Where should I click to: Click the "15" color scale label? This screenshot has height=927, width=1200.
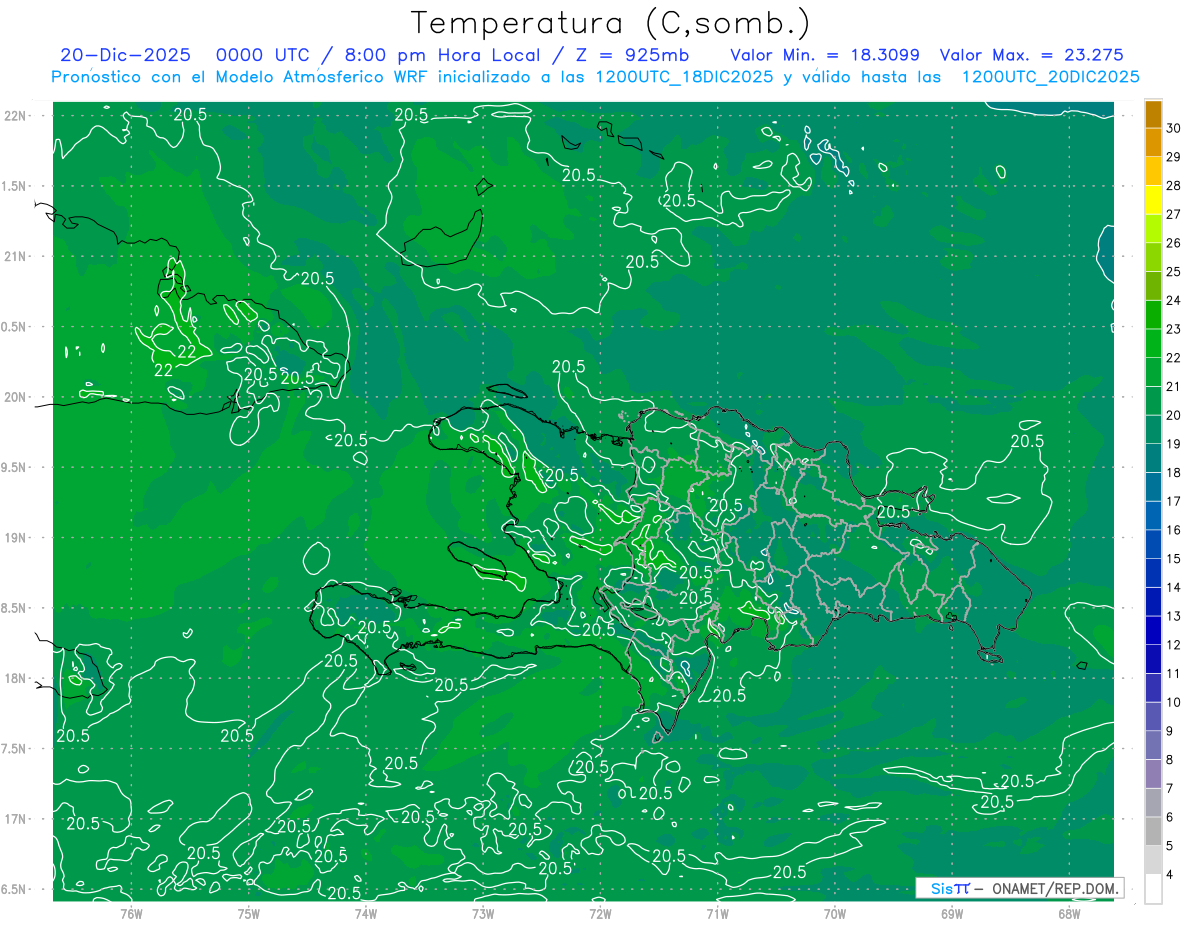(x=1174, y=559)
